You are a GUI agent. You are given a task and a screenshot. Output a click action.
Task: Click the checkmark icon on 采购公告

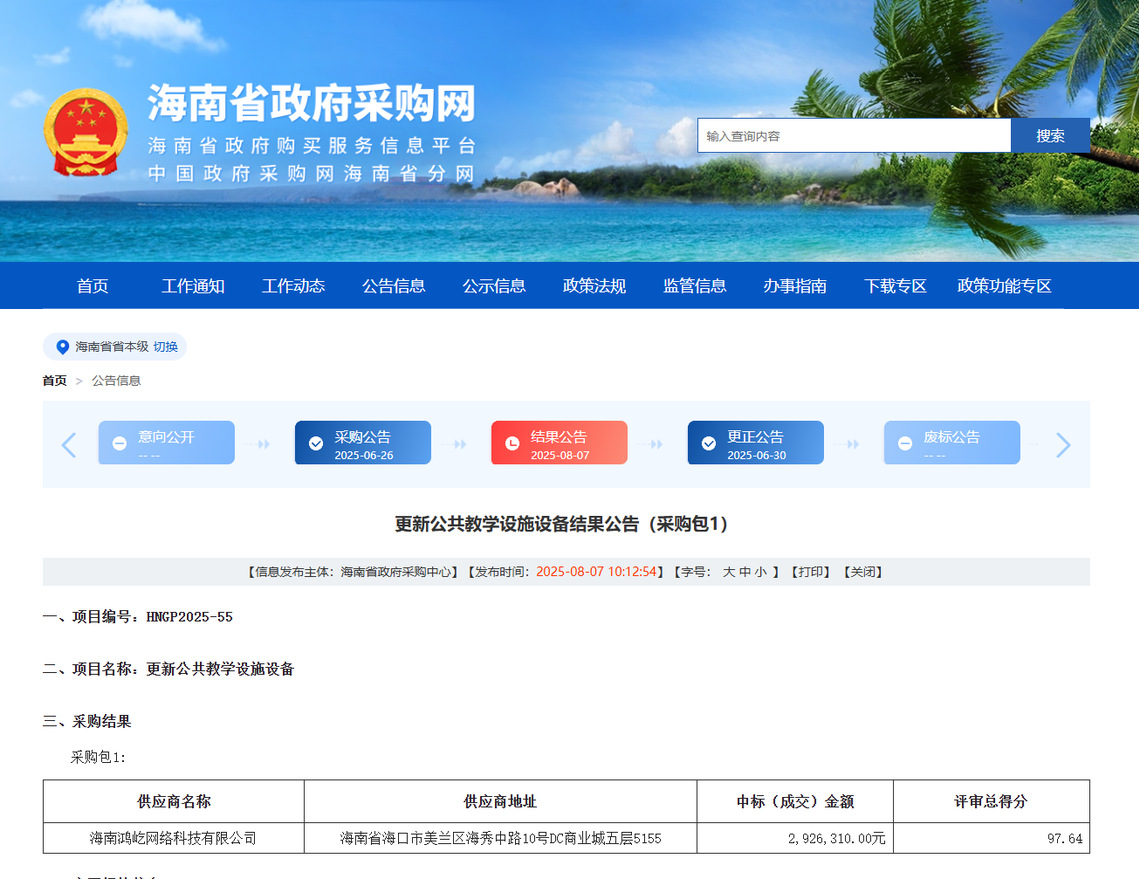click(316, 443)
